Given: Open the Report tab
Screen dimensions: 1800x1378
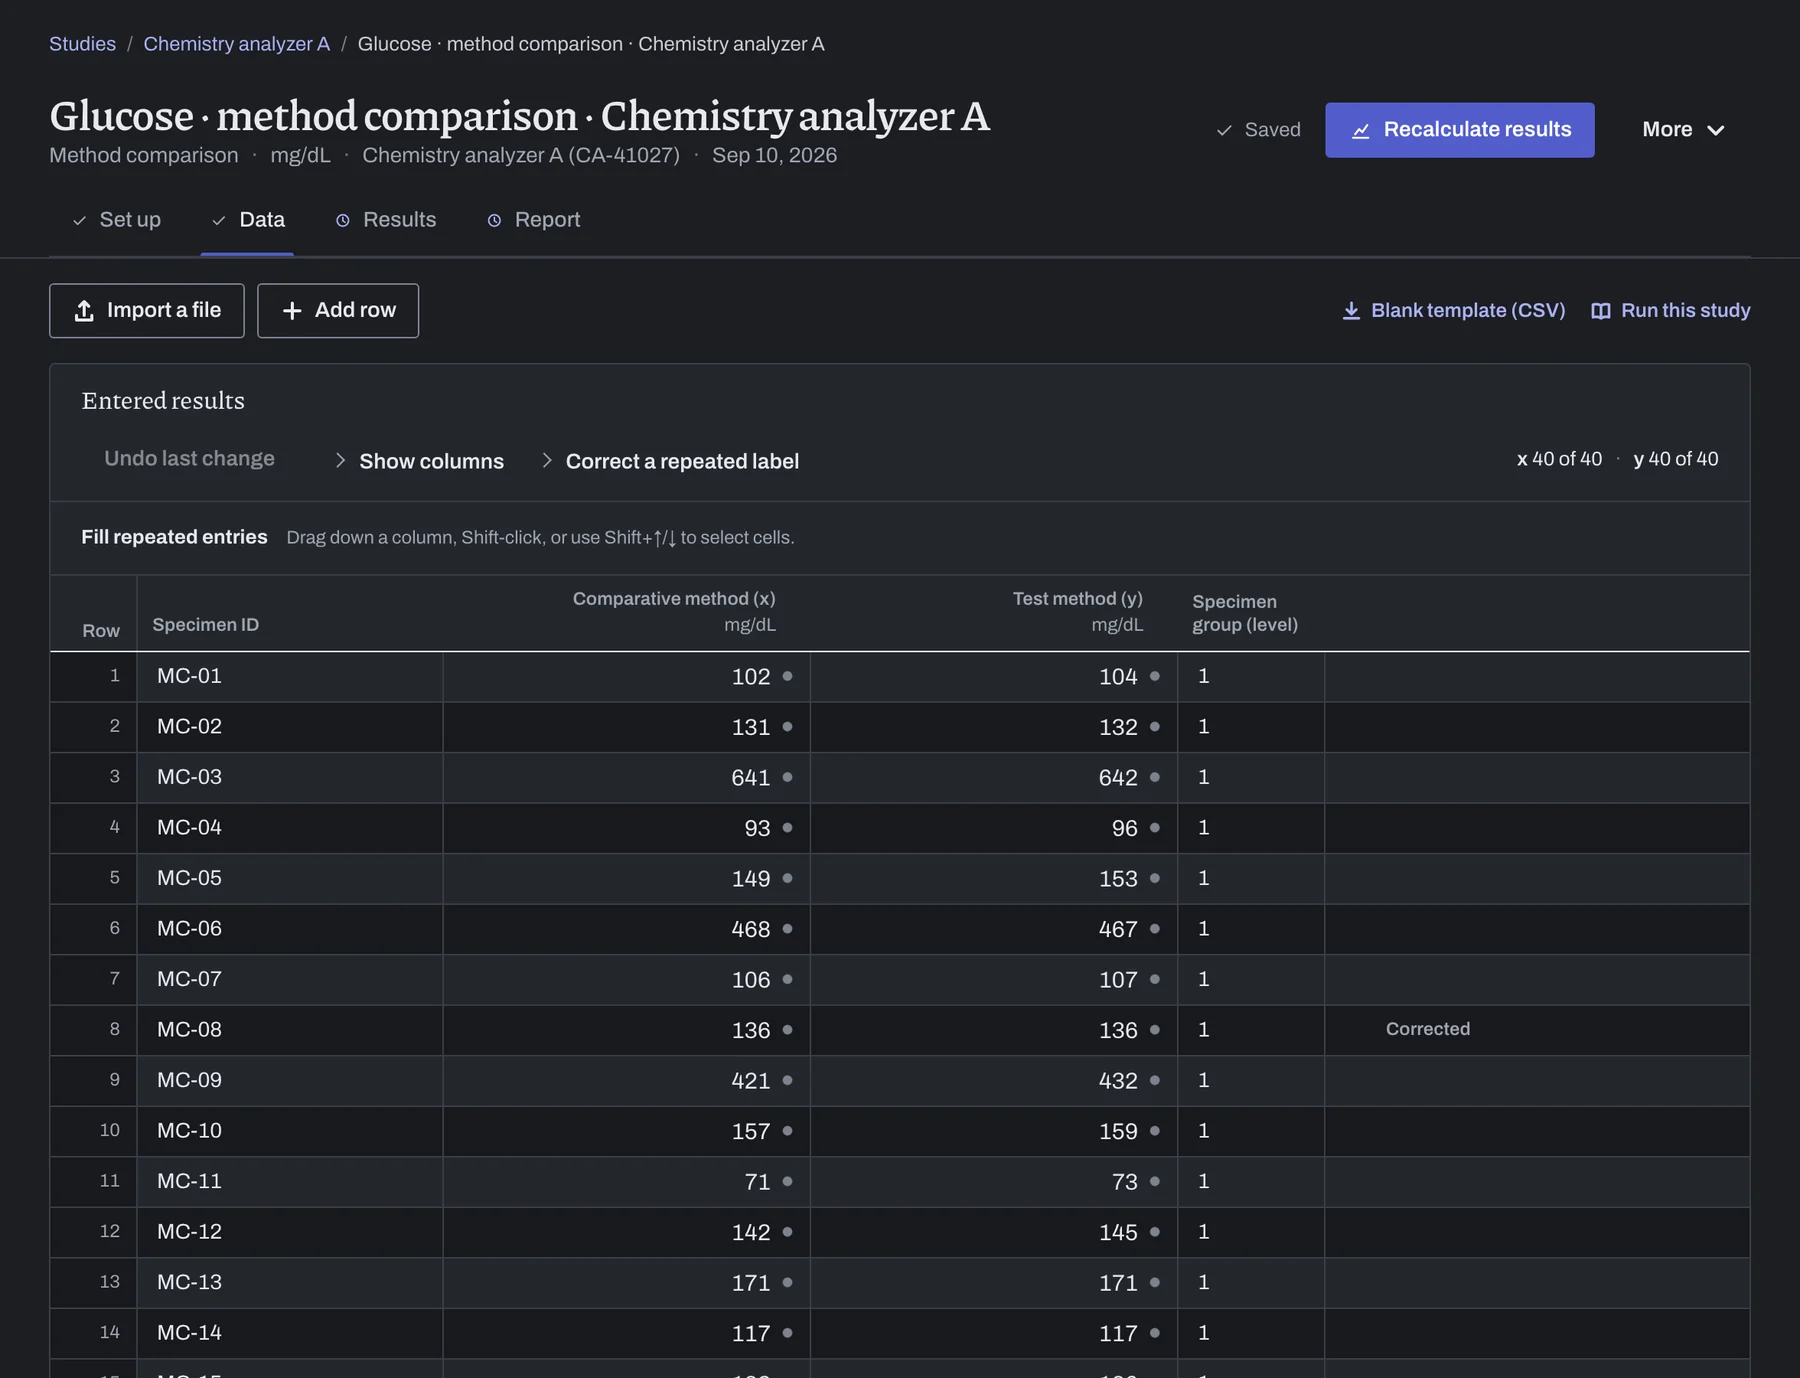Looking at the screenshot, I should pos(534,220).
